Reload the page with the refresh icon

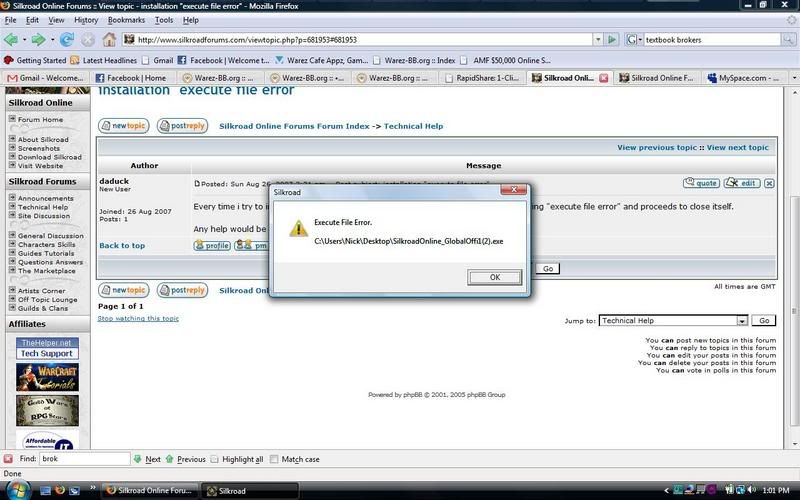tap(67, 40)
